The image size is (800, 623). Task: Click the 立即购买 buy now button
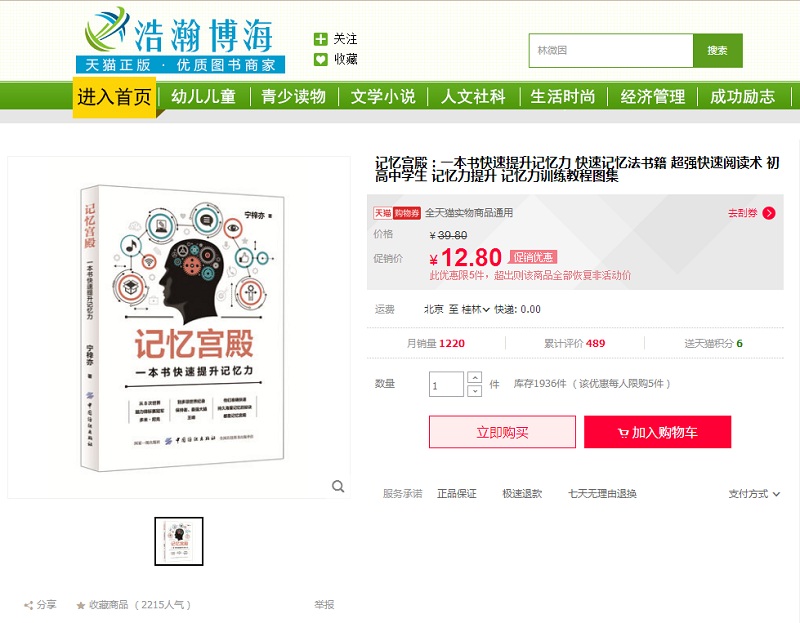coord(503,432)
